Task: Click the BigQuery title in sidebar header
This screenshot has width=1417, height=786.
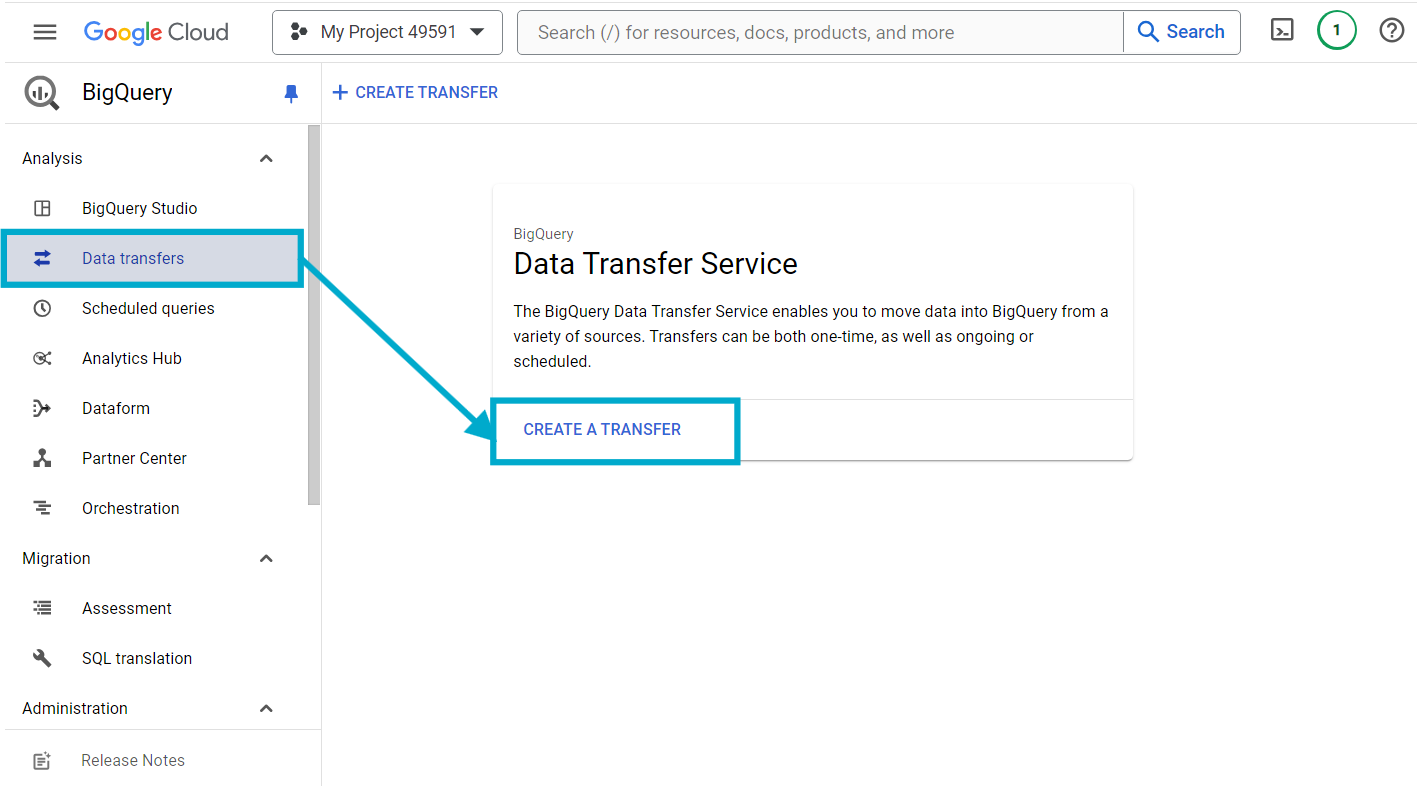Action: [x=127, y=92]
